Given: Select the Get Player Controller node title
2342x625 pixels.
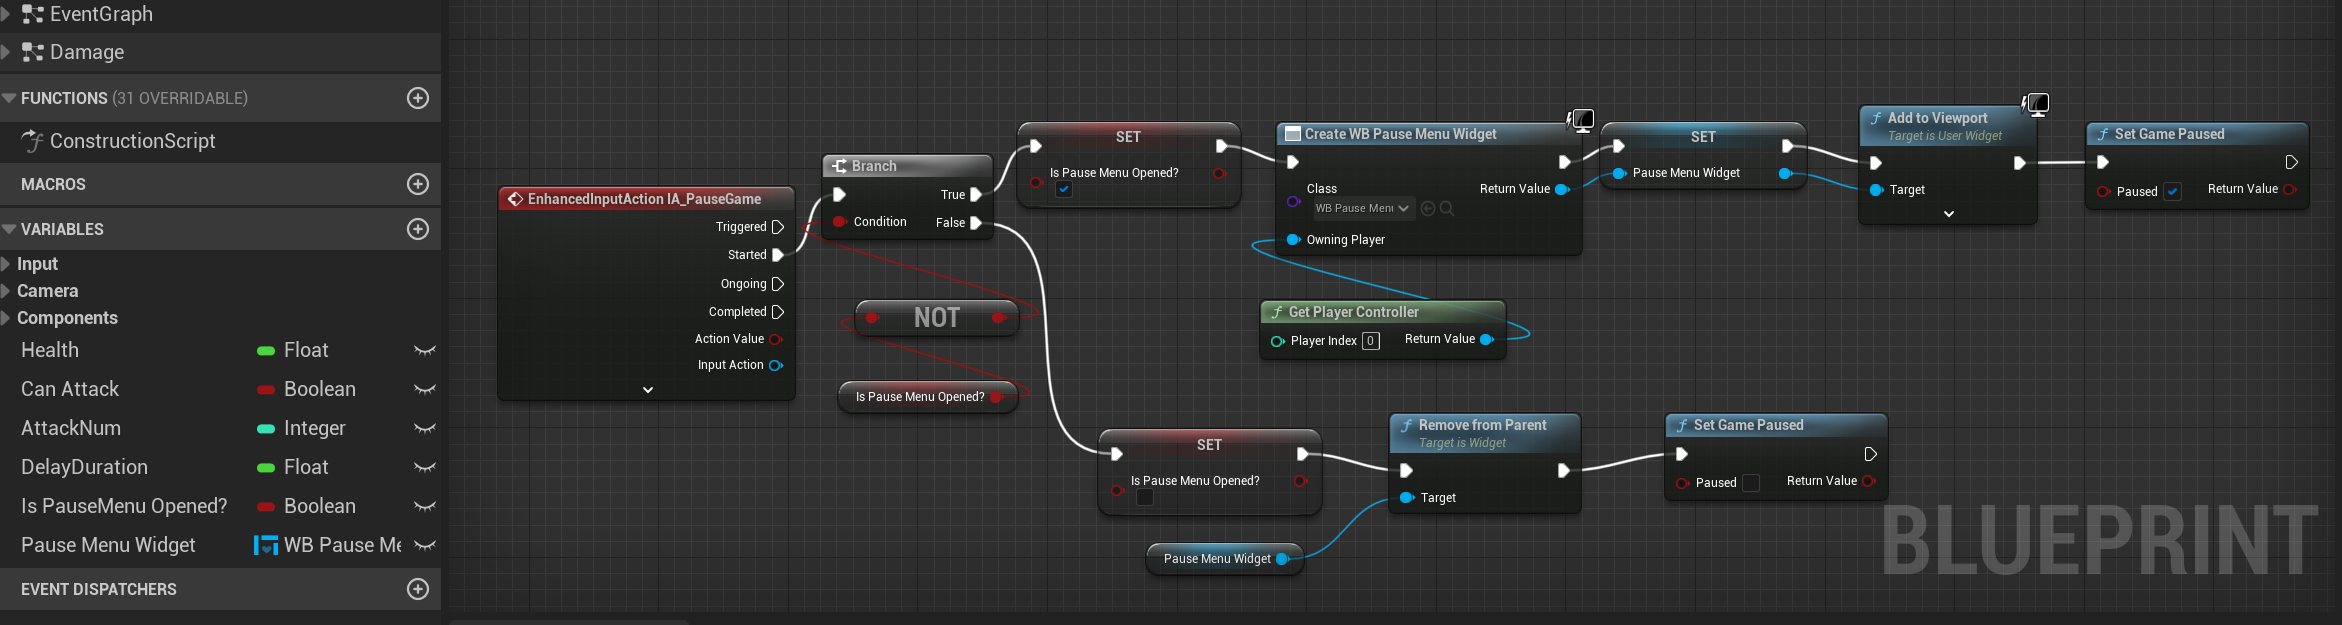Looking at the screenshot, I should (x=1354, y=312).
